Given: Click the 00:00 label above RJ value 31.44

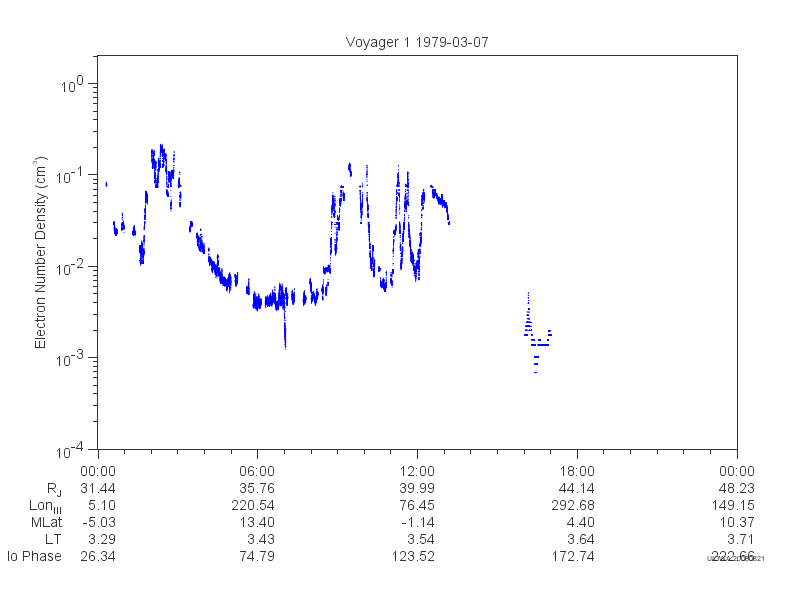Looking at the screenshot, I should click(98, 471).
